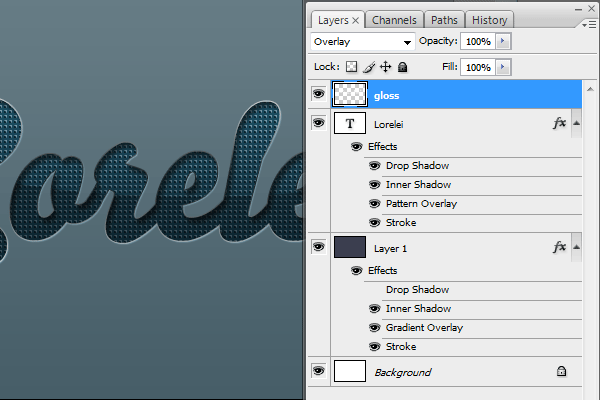Collapse the Lorelei layer effects list
The width and height of the screenshot is (600, 400).
coord(576,123)
